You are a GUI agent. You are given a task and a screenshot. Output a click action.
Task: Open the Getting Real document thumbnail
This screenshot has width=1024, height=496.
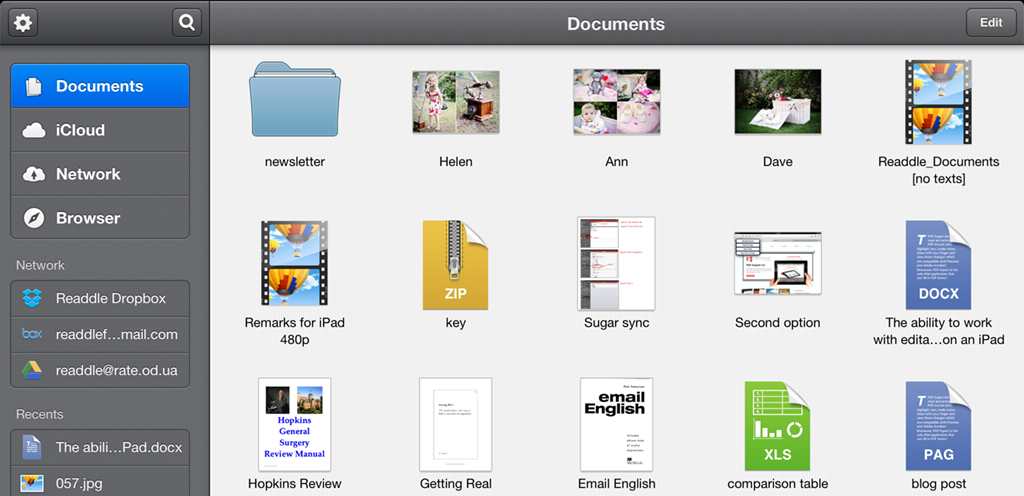click(x=456, y=424)
